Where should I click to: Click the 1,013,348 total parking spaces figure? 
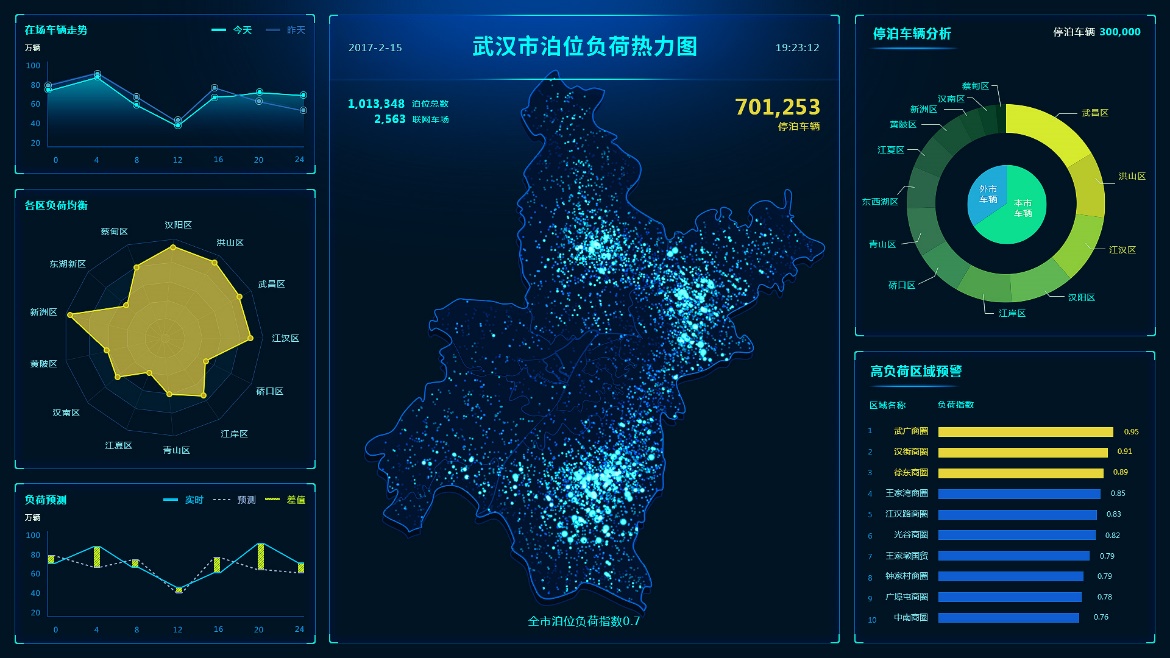(376, 104)
